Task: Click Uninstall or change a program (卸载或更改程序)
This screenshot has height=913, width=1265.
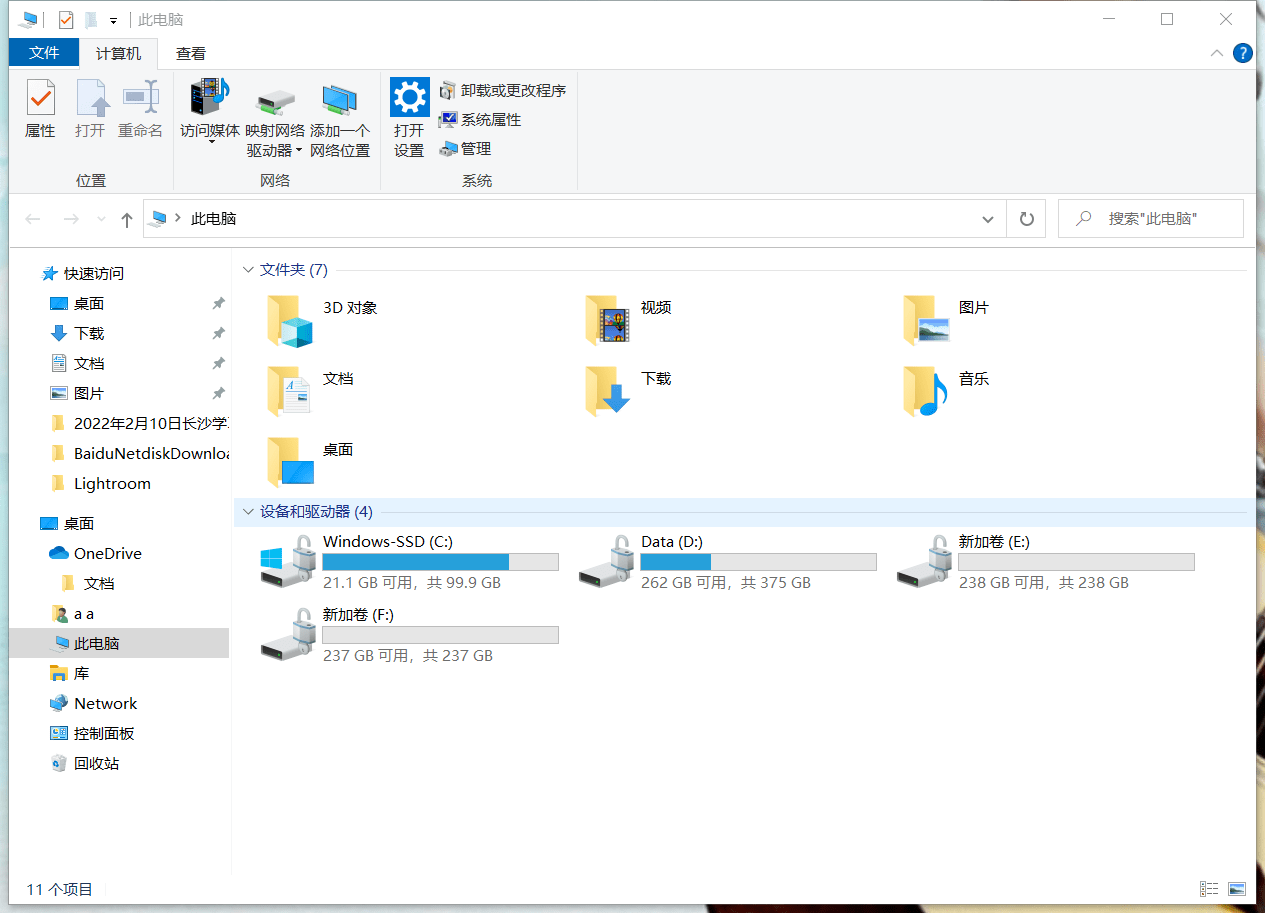Action: pyautogui.click(x=503, y=90)
